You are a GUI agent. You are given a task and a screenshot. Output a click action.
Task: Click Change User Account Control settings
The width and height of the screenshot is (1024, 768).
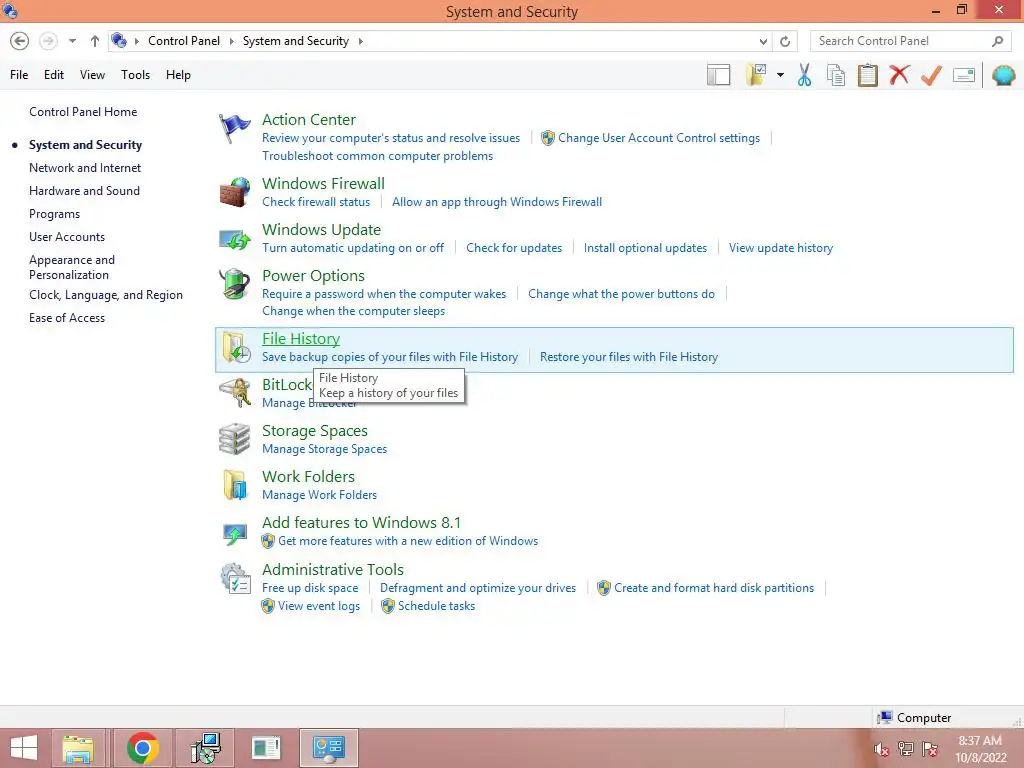coord(658,138)
